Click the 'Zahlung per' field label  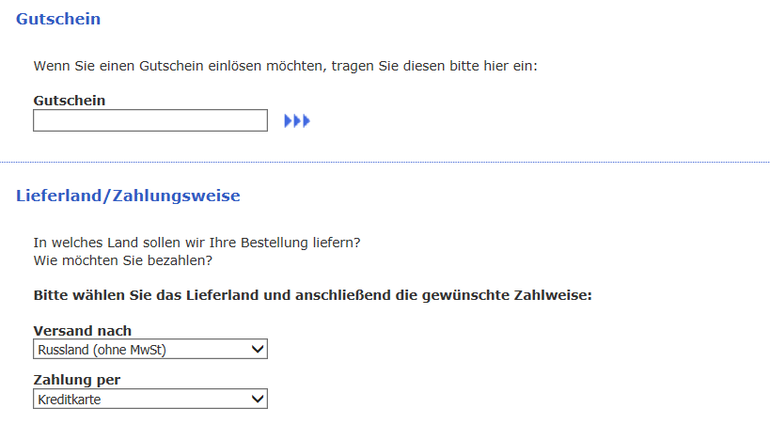tap(77, 381)
